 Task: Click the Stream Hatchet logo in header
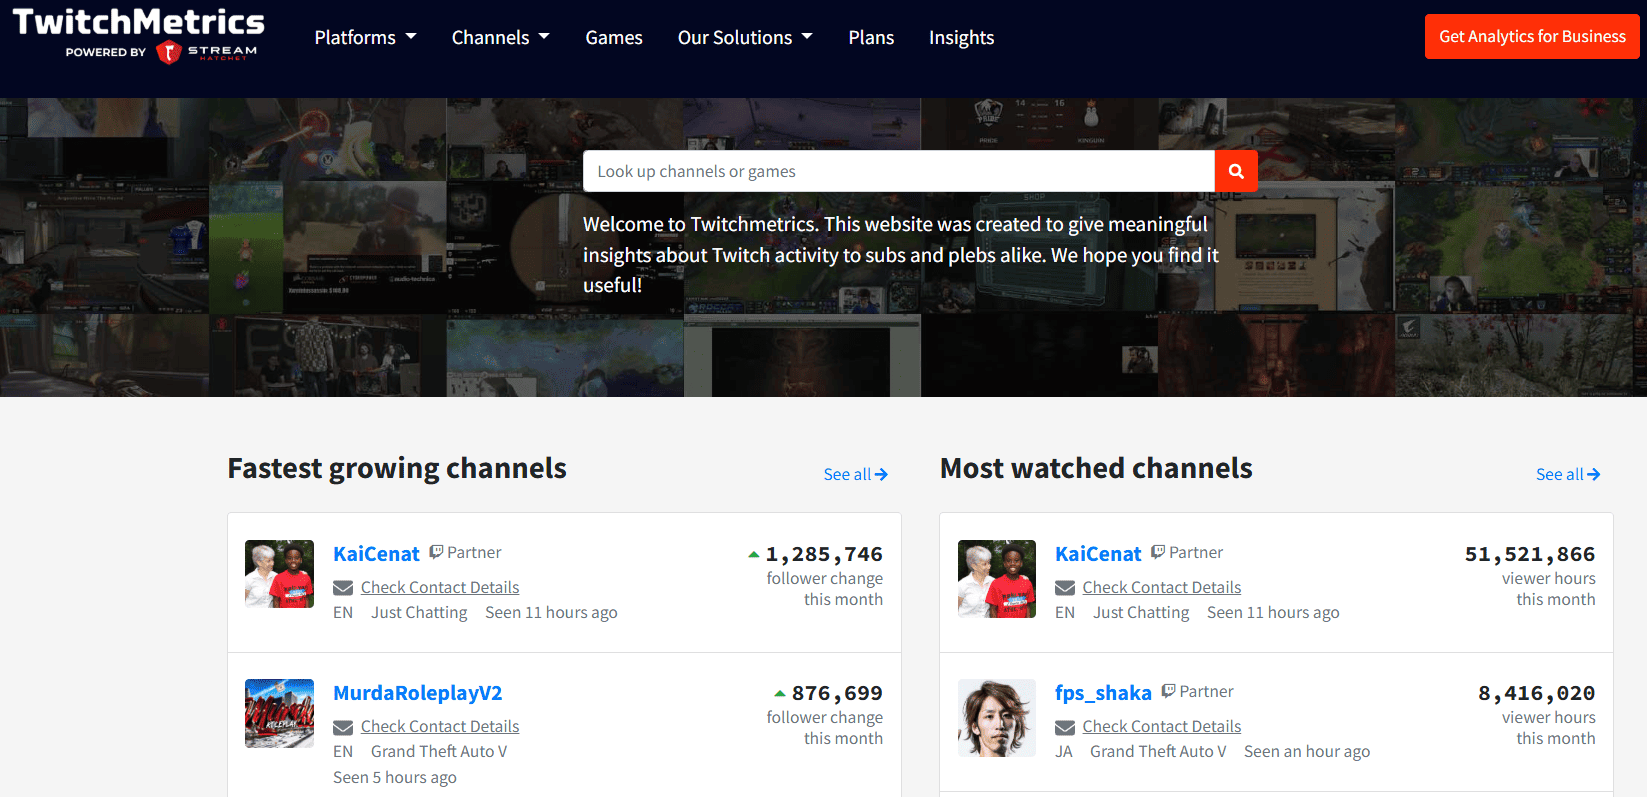tap(207, 52)
